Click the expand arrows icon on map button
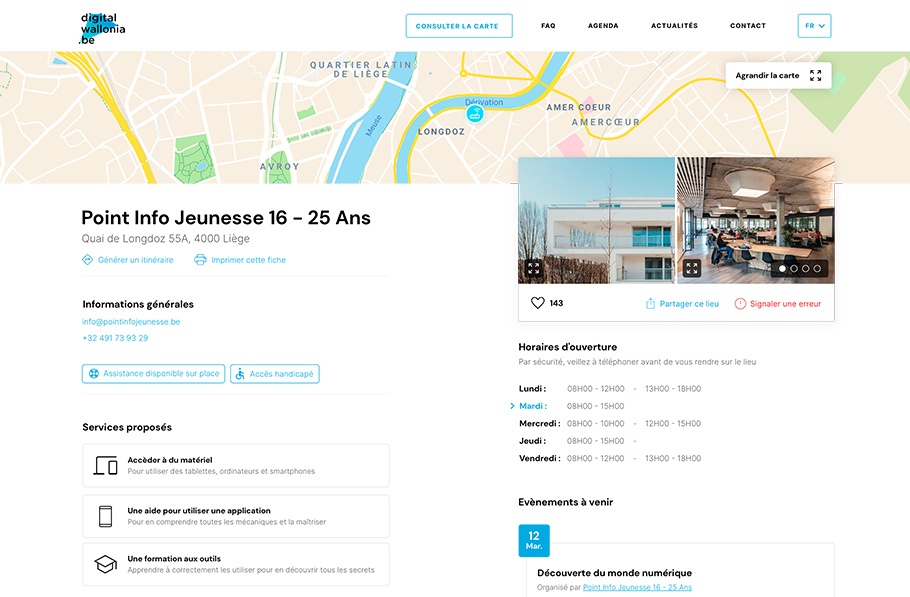 click(x=815, y=75)
